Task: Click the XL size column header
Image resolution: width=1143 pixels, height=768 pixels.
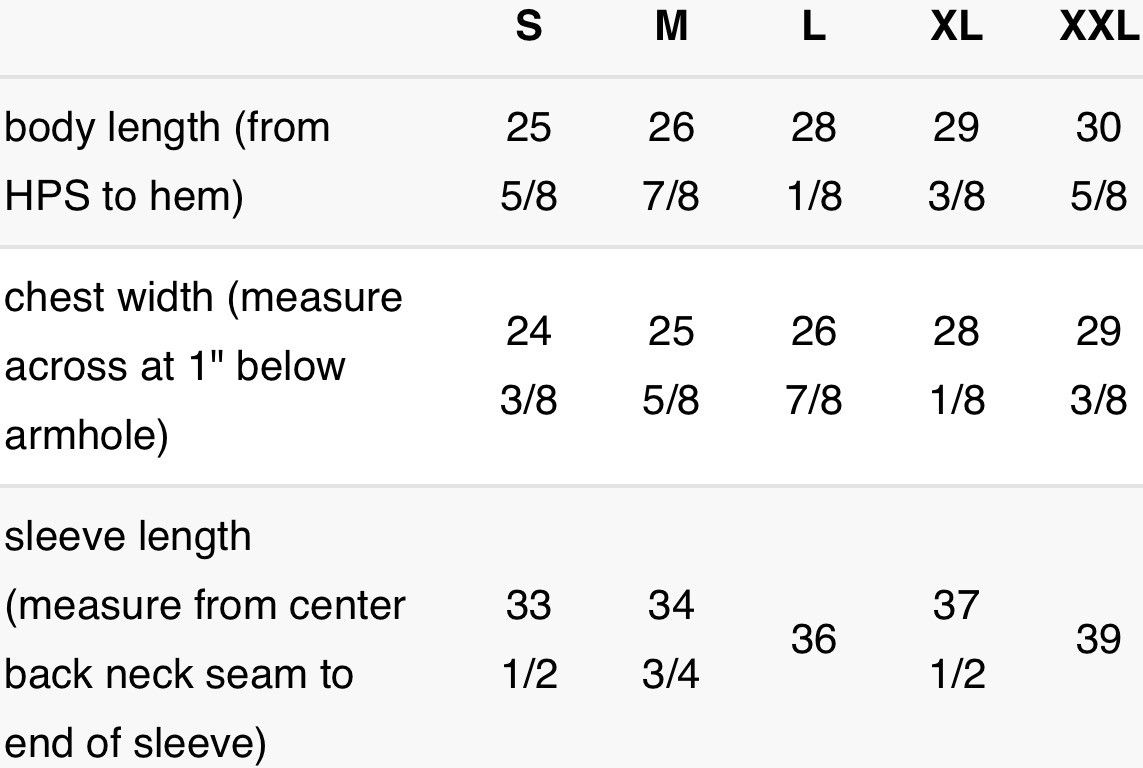Action: (x=956, y=27)
